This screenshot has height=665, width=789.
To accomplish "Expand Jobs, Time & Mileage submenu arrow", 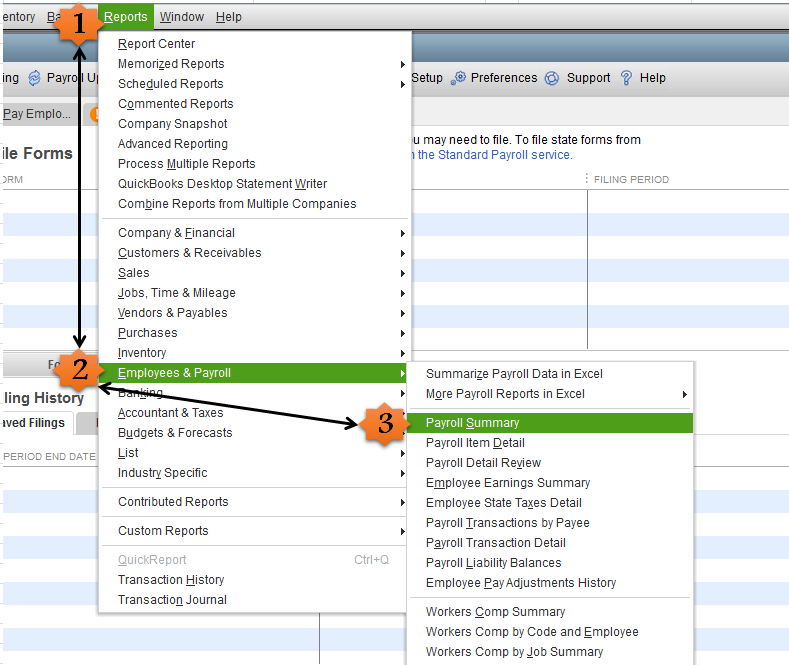I will click(x=403, y=293).
